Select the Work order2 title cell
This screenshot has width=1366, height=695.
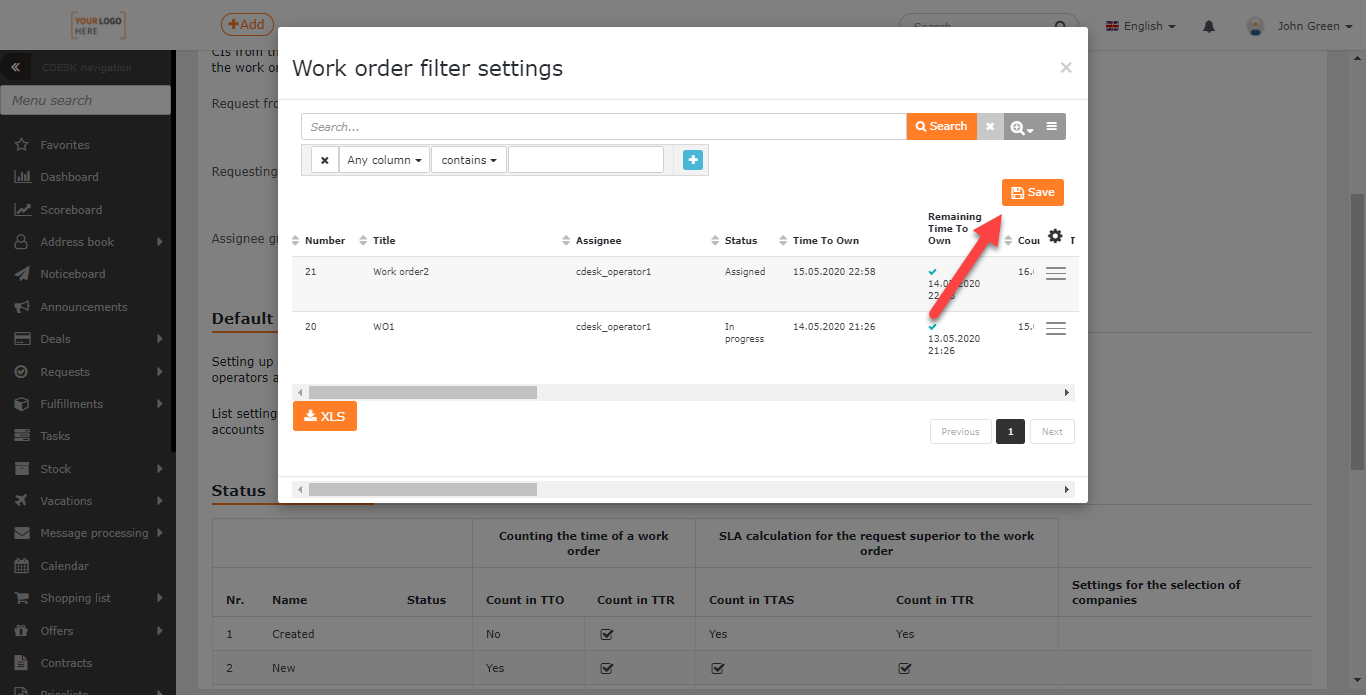tap(401, 272)
